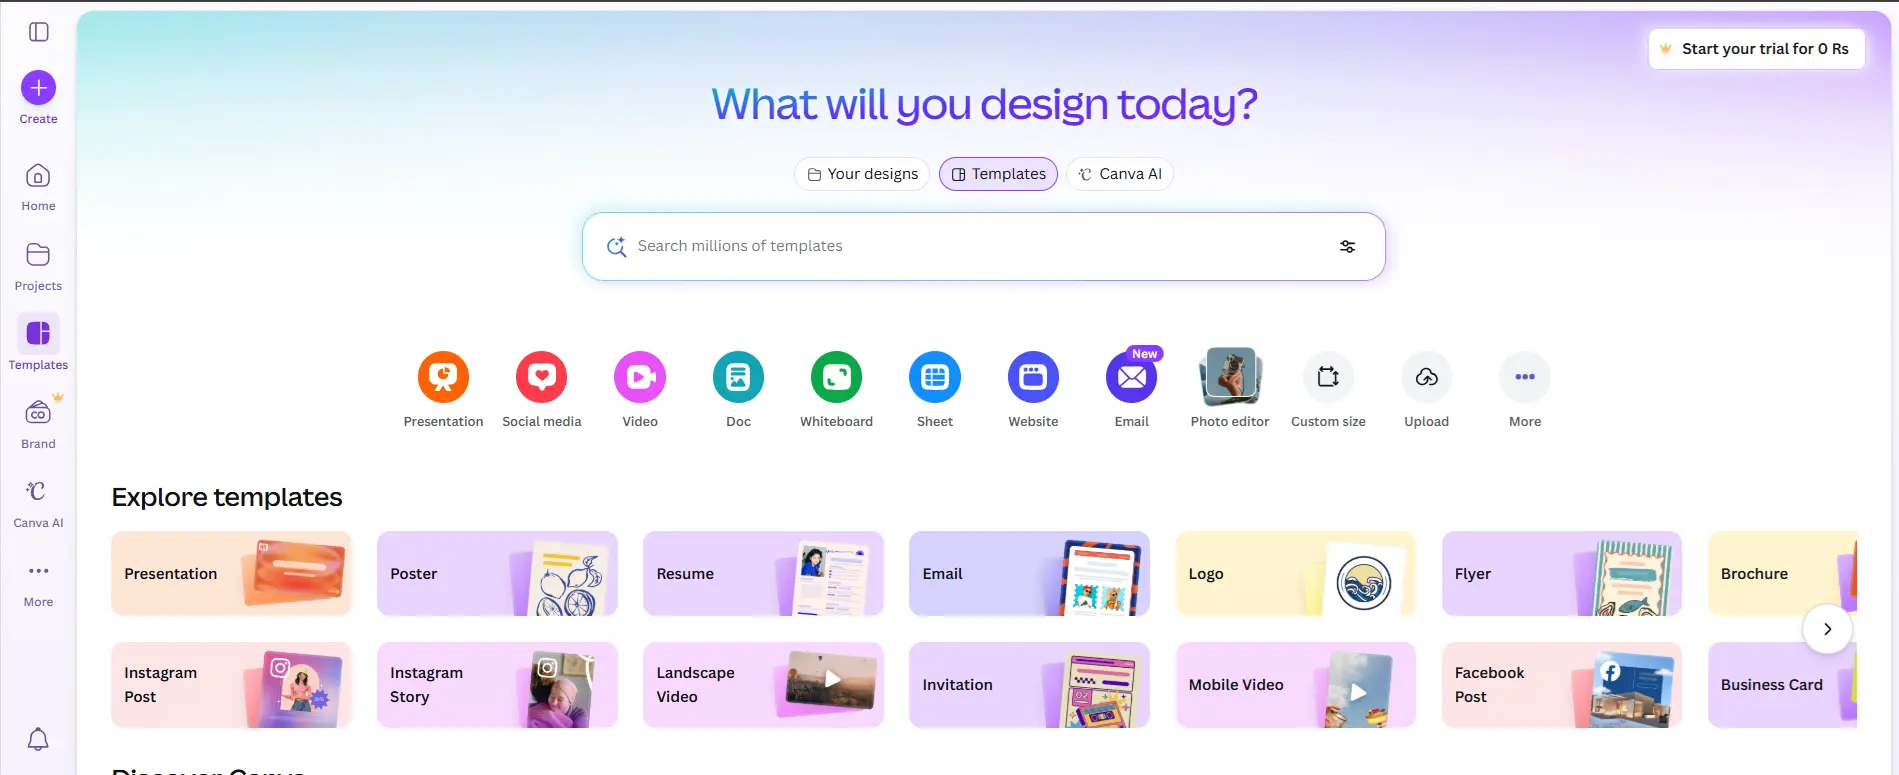This screenshot has height=775, width=1899.
Task: Open Projects folder in sidebar
Action: coord(38,267)
